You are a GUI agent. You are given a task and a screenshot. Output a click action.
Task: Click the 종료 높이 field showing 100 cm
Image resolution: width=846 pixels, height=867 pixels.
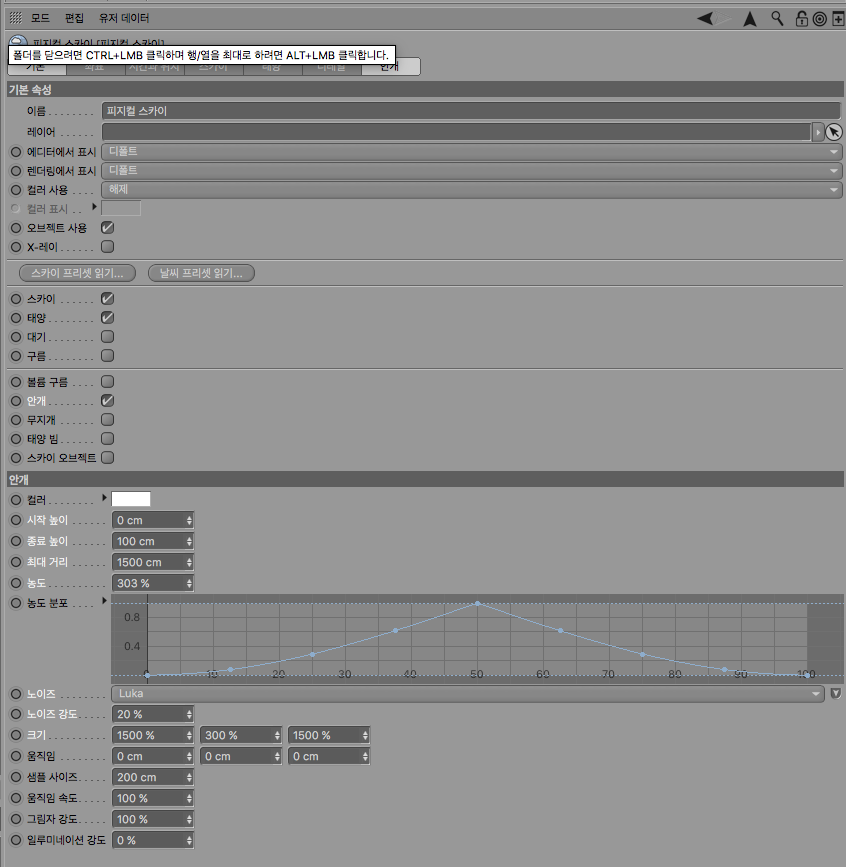[x=153, y=541]
